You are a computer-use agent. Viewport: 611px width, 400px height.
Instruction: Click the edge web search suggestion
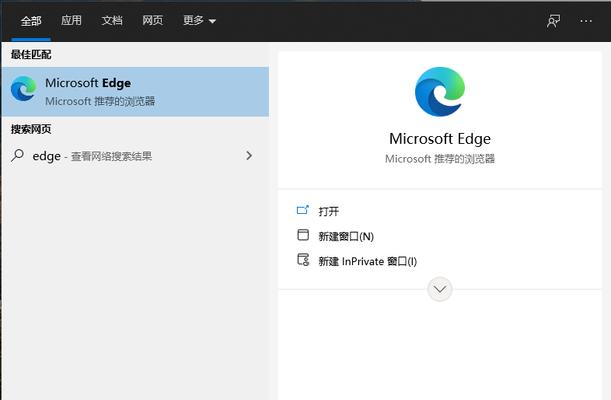coord(135,156)
